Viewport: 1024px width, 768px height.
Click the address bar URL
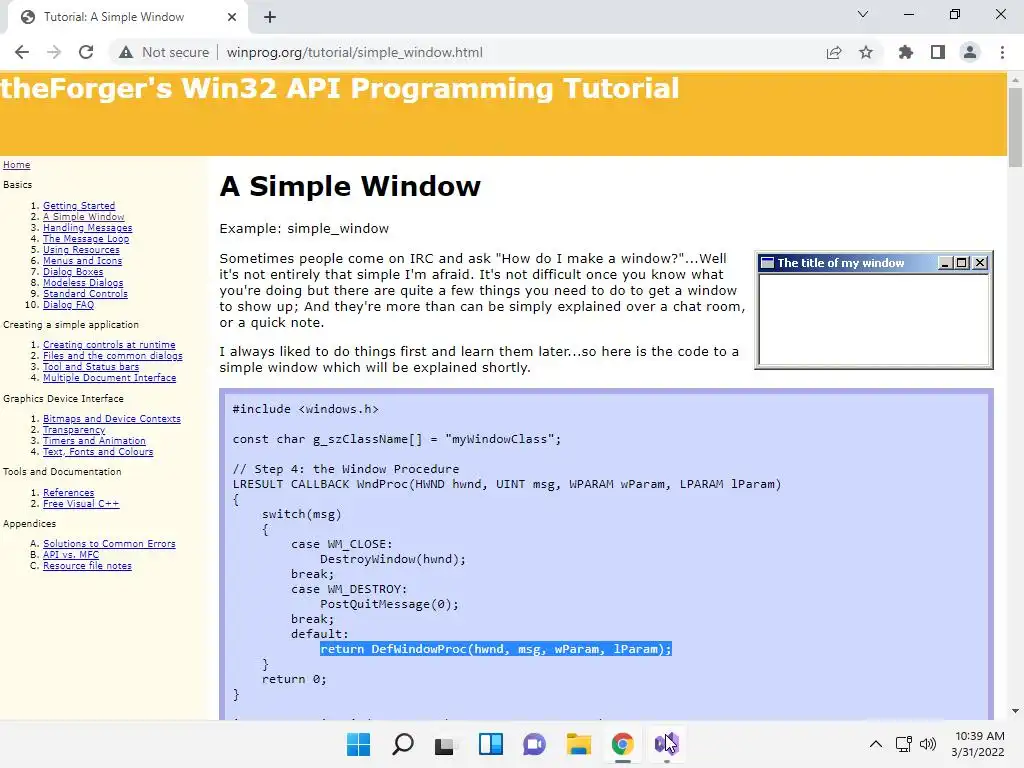pos(355,52)
